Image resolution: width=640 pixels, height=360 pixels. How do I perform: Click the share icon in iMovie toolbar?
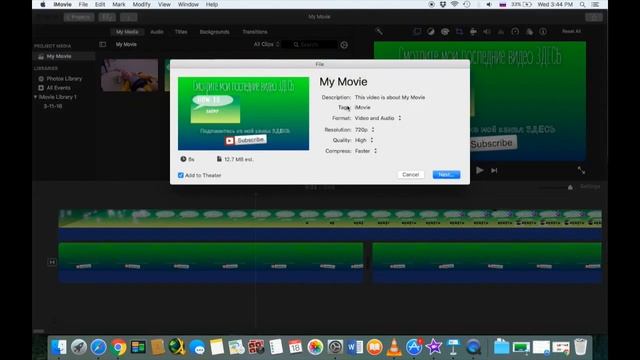pos(594,17)
